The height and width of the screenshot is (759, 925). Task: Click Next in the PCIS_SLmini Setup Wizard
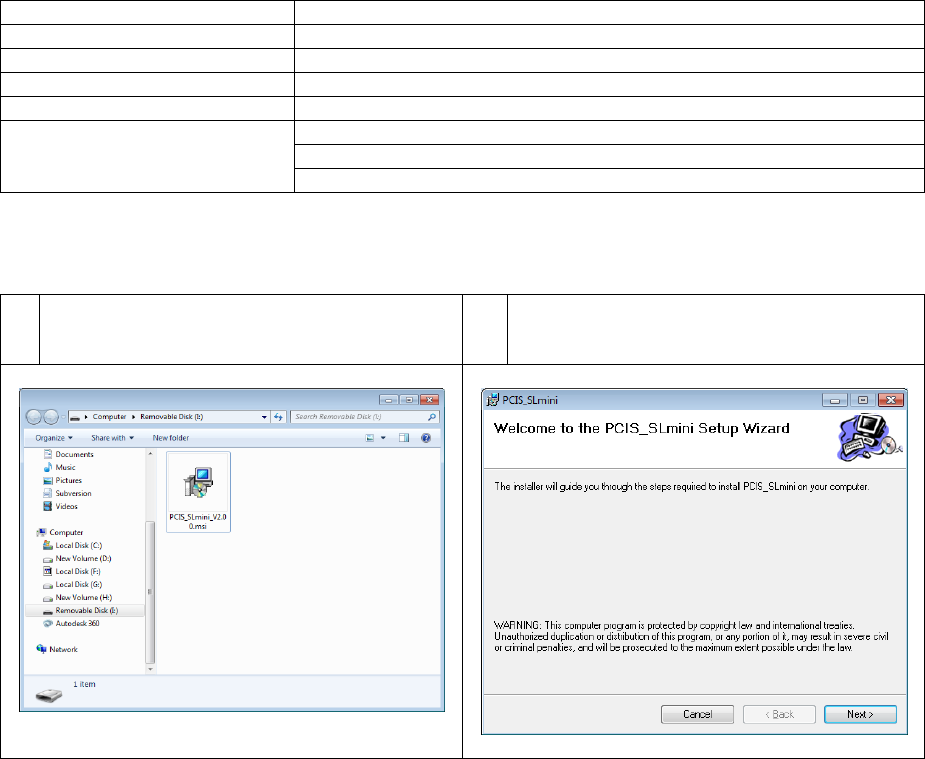pos(860,714)
